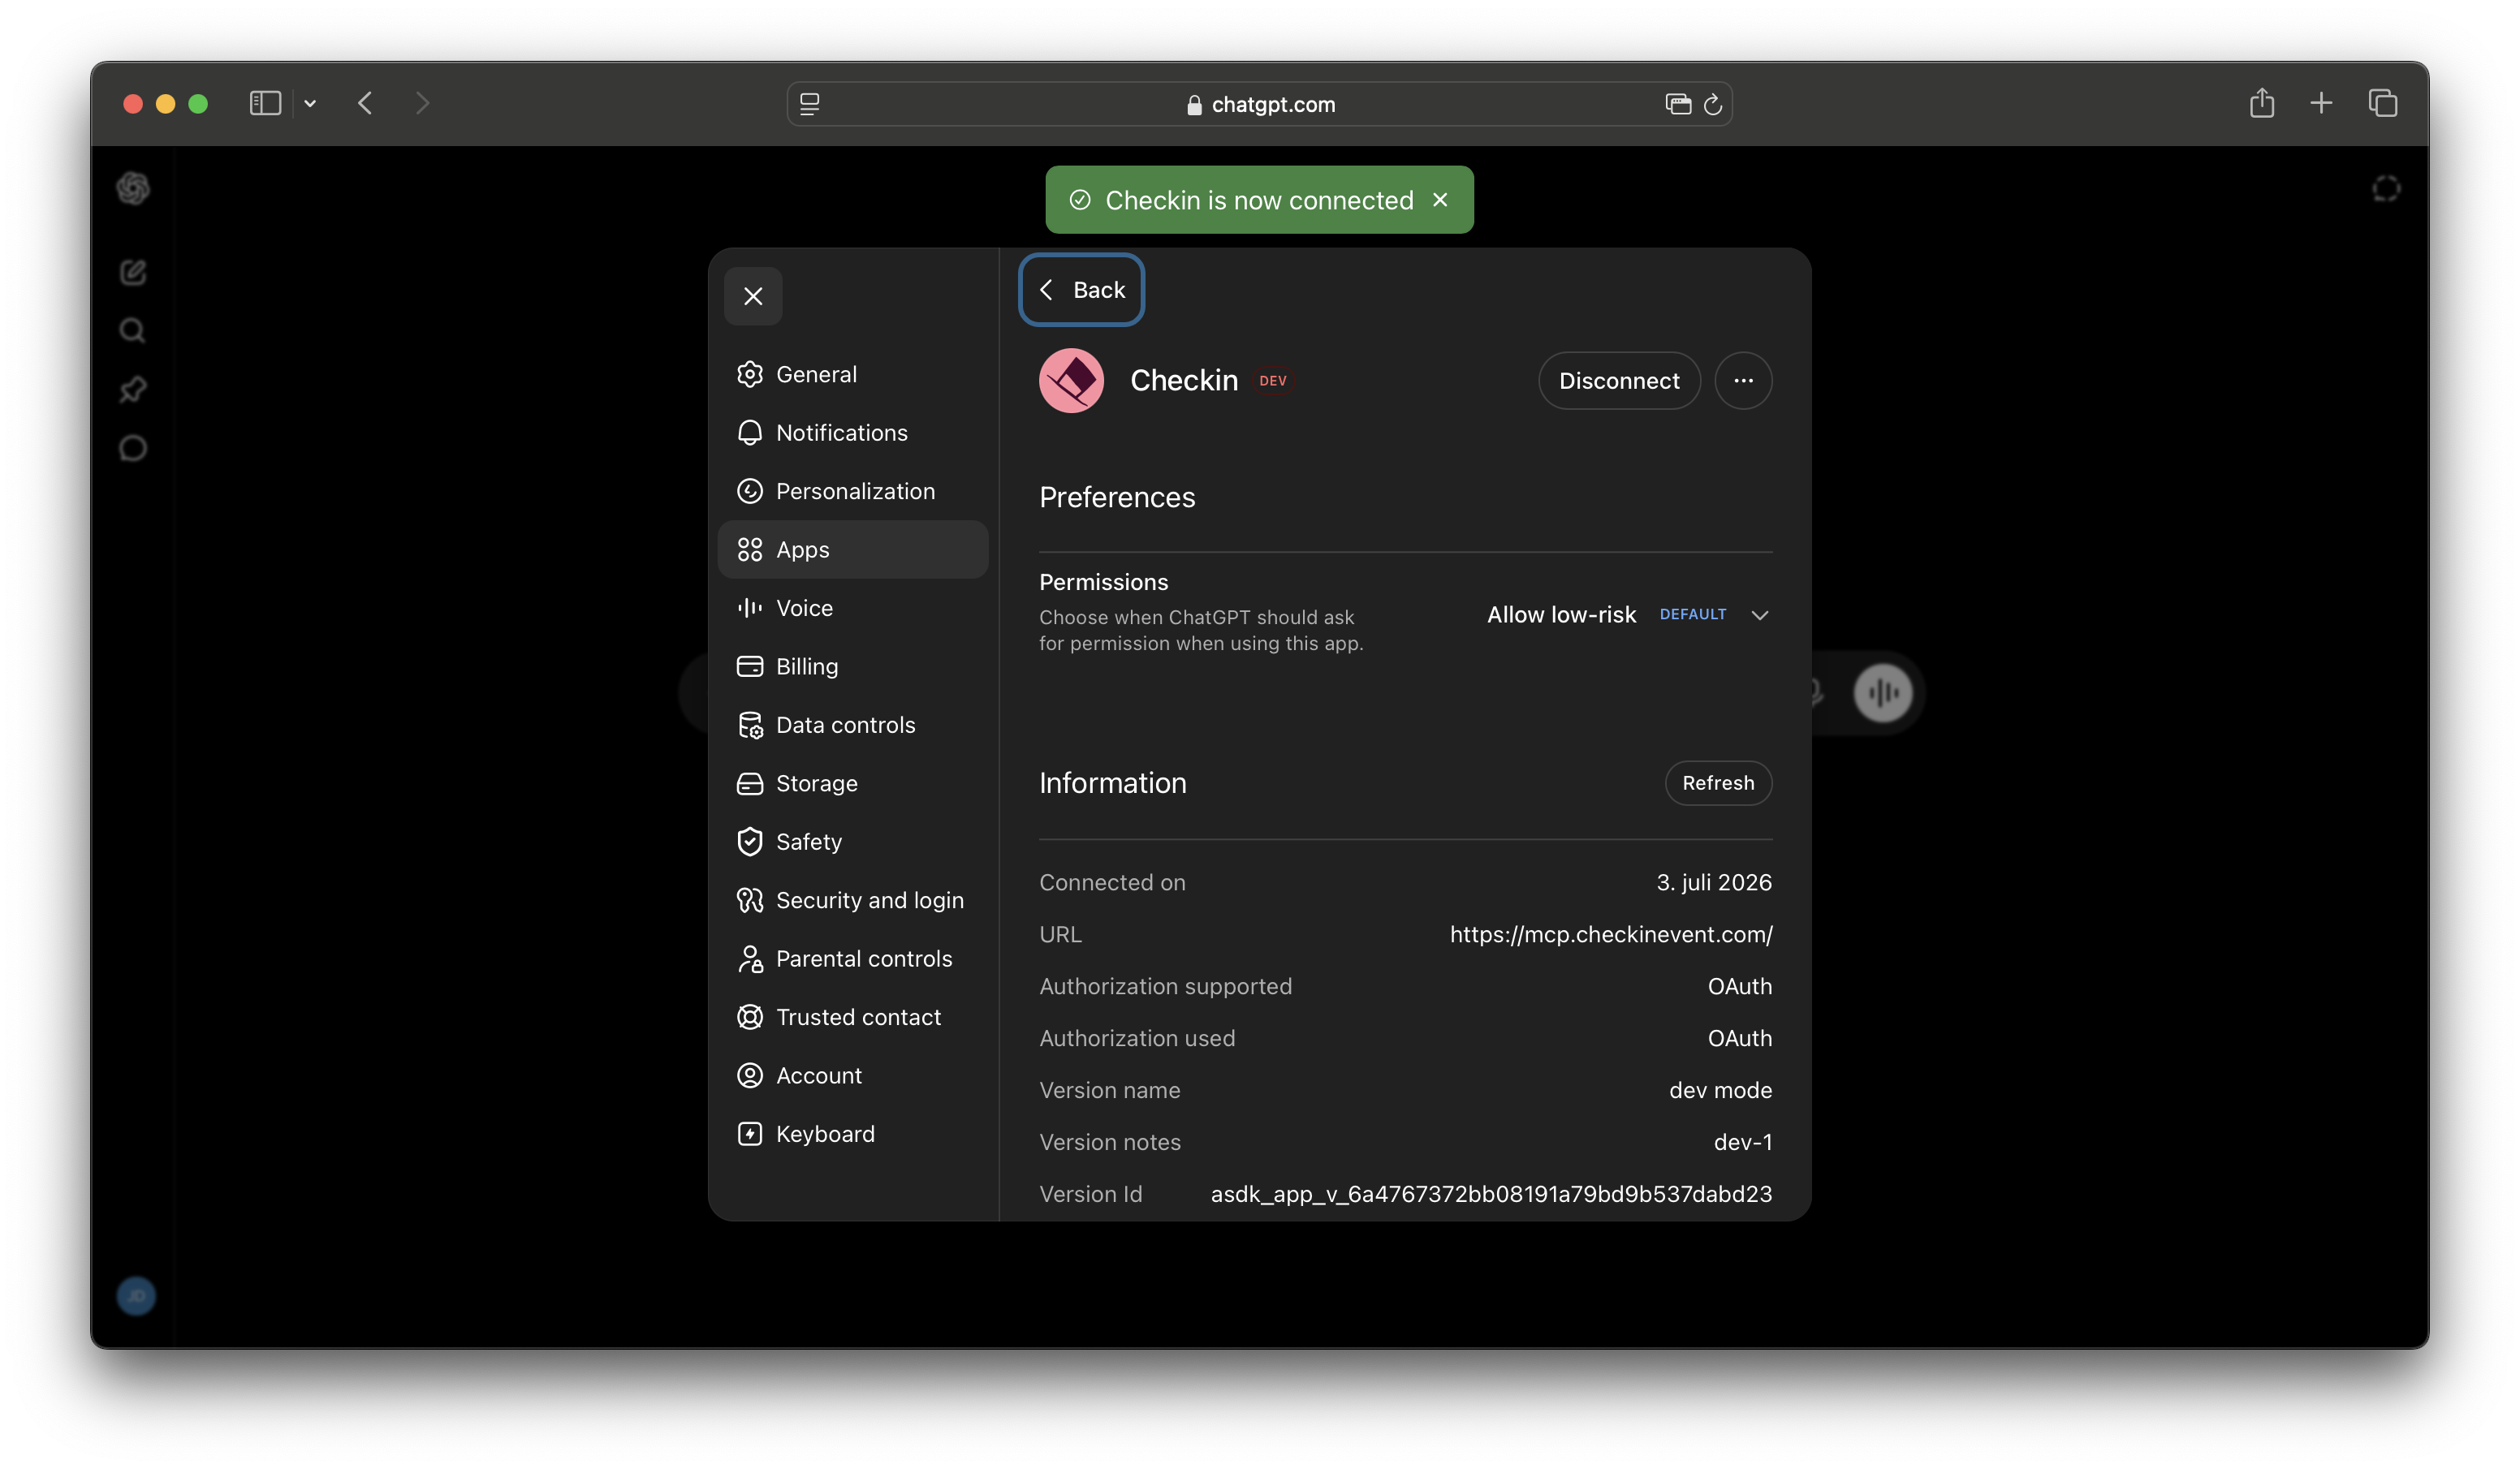
Task: Select the Apps settings section
Action: point(853,549)
